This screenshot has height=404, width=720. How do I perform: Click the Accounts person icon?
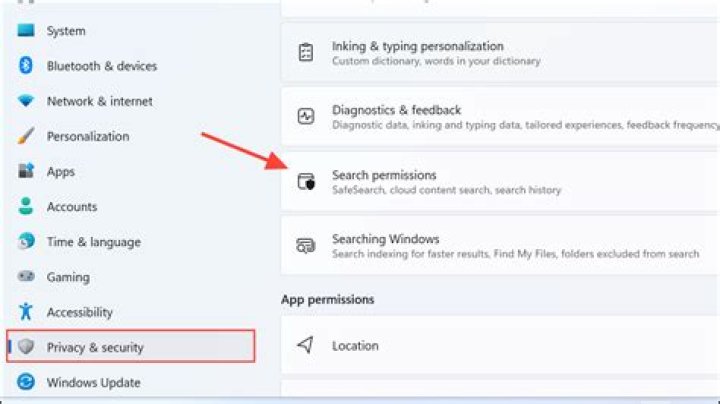point(26,206)
